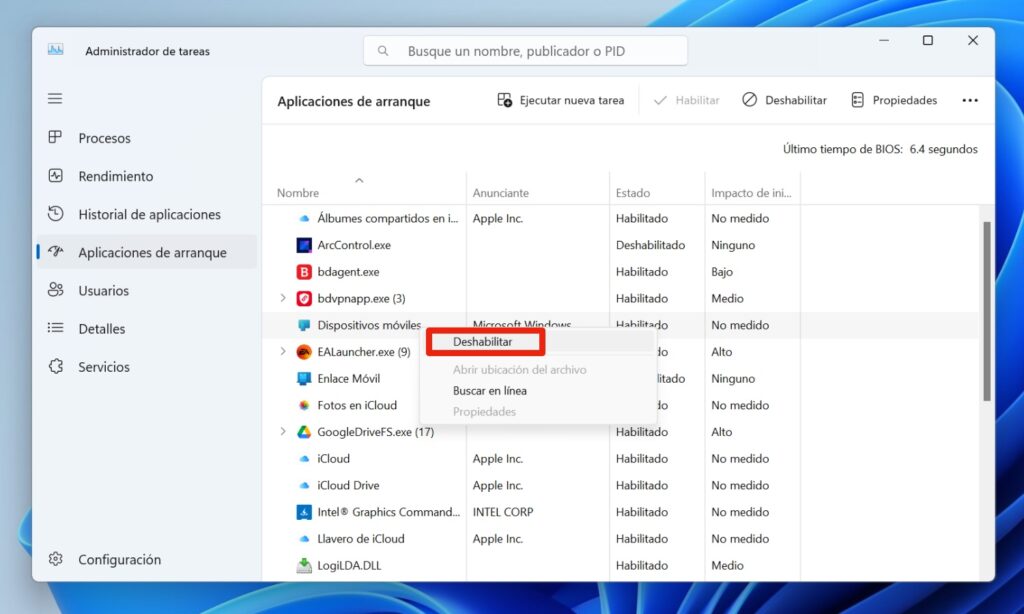Open Historial de aplicaciones clock icon

pos(55,214)
